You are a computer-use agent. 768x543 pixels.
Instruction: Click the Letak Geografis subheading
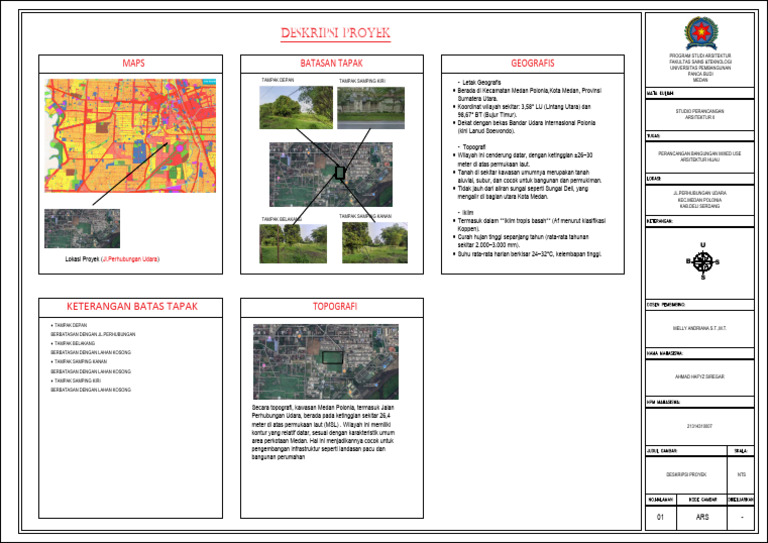481,83
